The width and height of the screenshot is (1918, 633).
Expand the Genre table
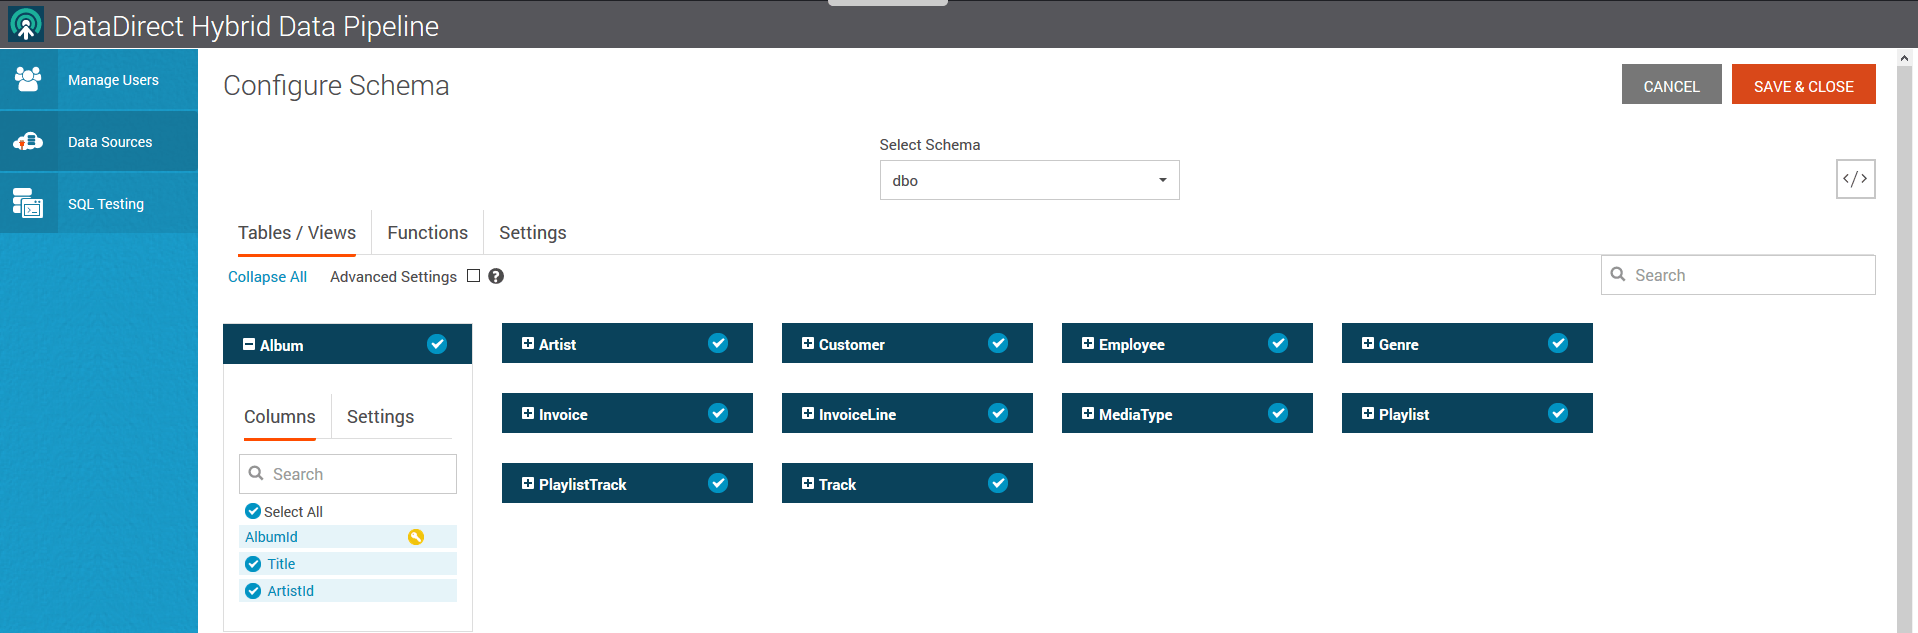click(x=1368, y=343)
